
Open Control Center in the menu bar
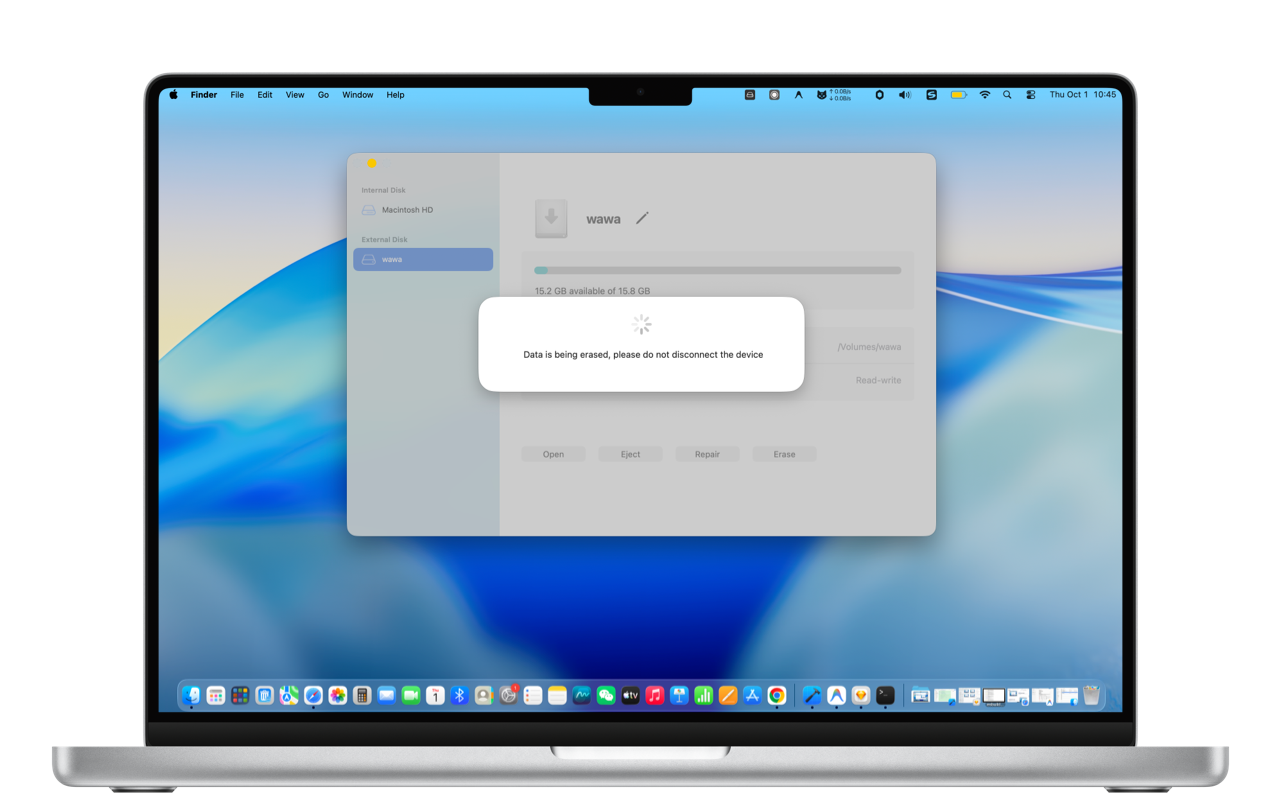pyautogui.click(x=1031, y=95)
